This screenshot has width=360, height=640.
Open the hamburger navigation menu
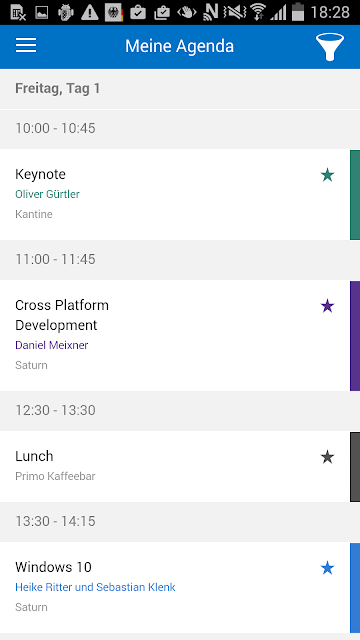coord(26,45)
